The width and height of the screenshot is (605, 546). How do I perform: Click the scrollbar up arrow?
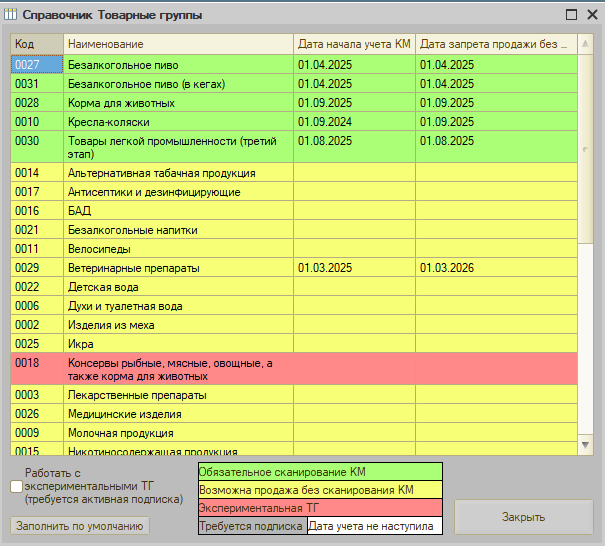[x=586, y=44]
